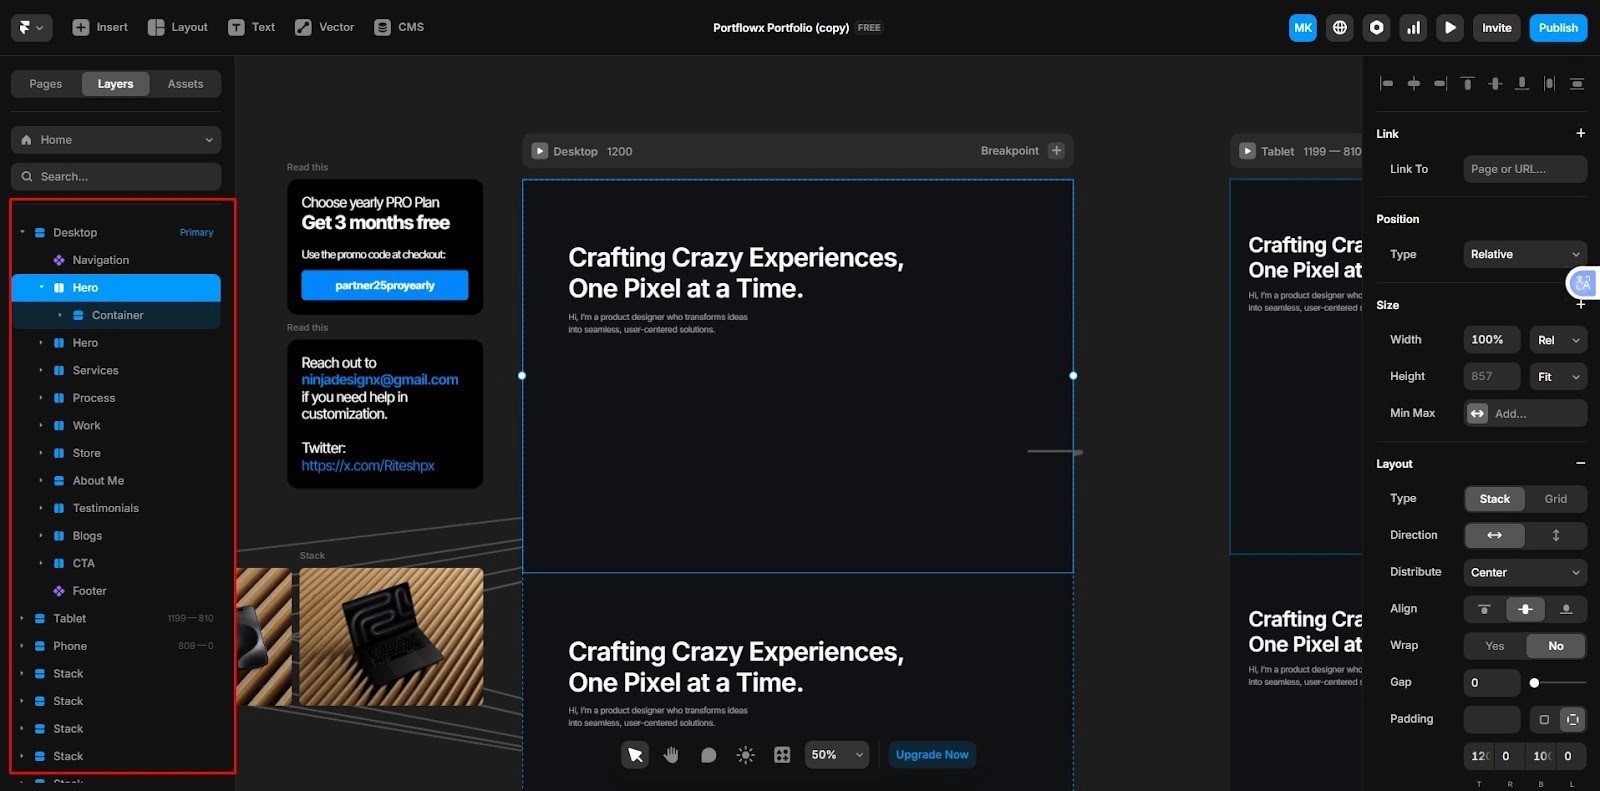Select the Navigation component layer
This screenshot has width=1600, height=791.
pyautogui.click(x=101, y=260)
